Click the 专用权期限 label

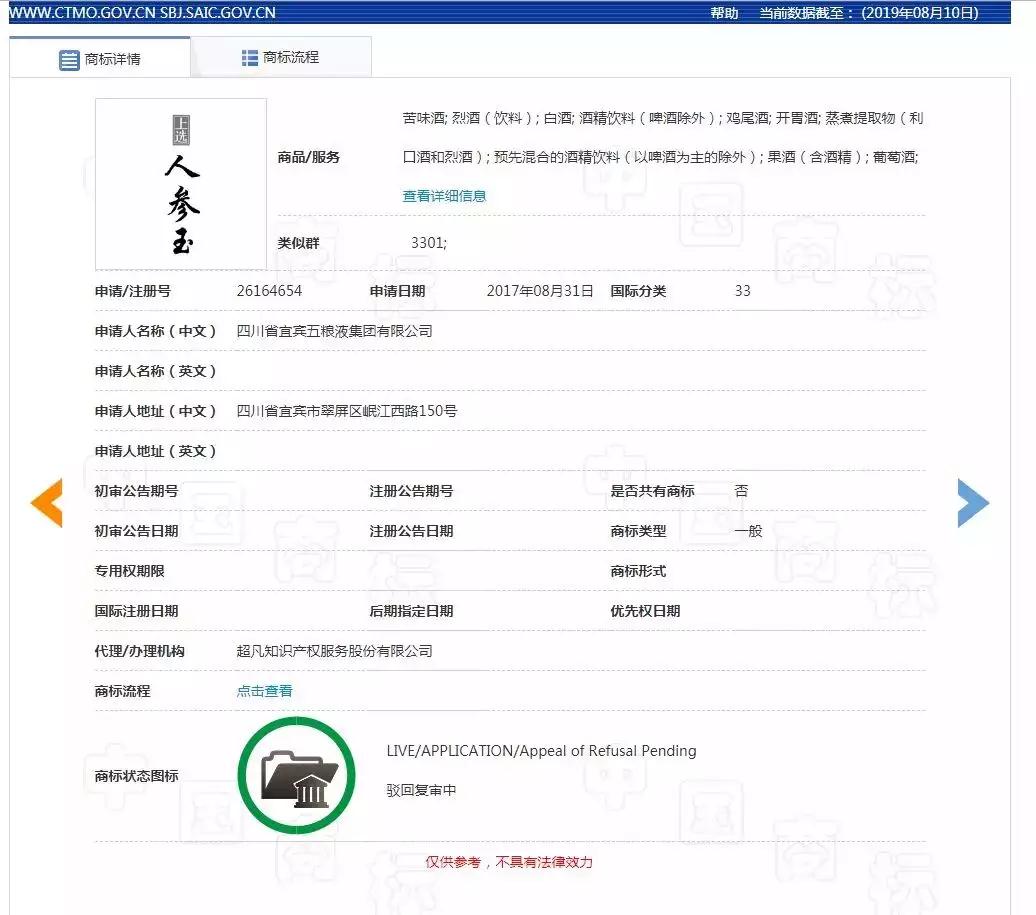[130, 571]
